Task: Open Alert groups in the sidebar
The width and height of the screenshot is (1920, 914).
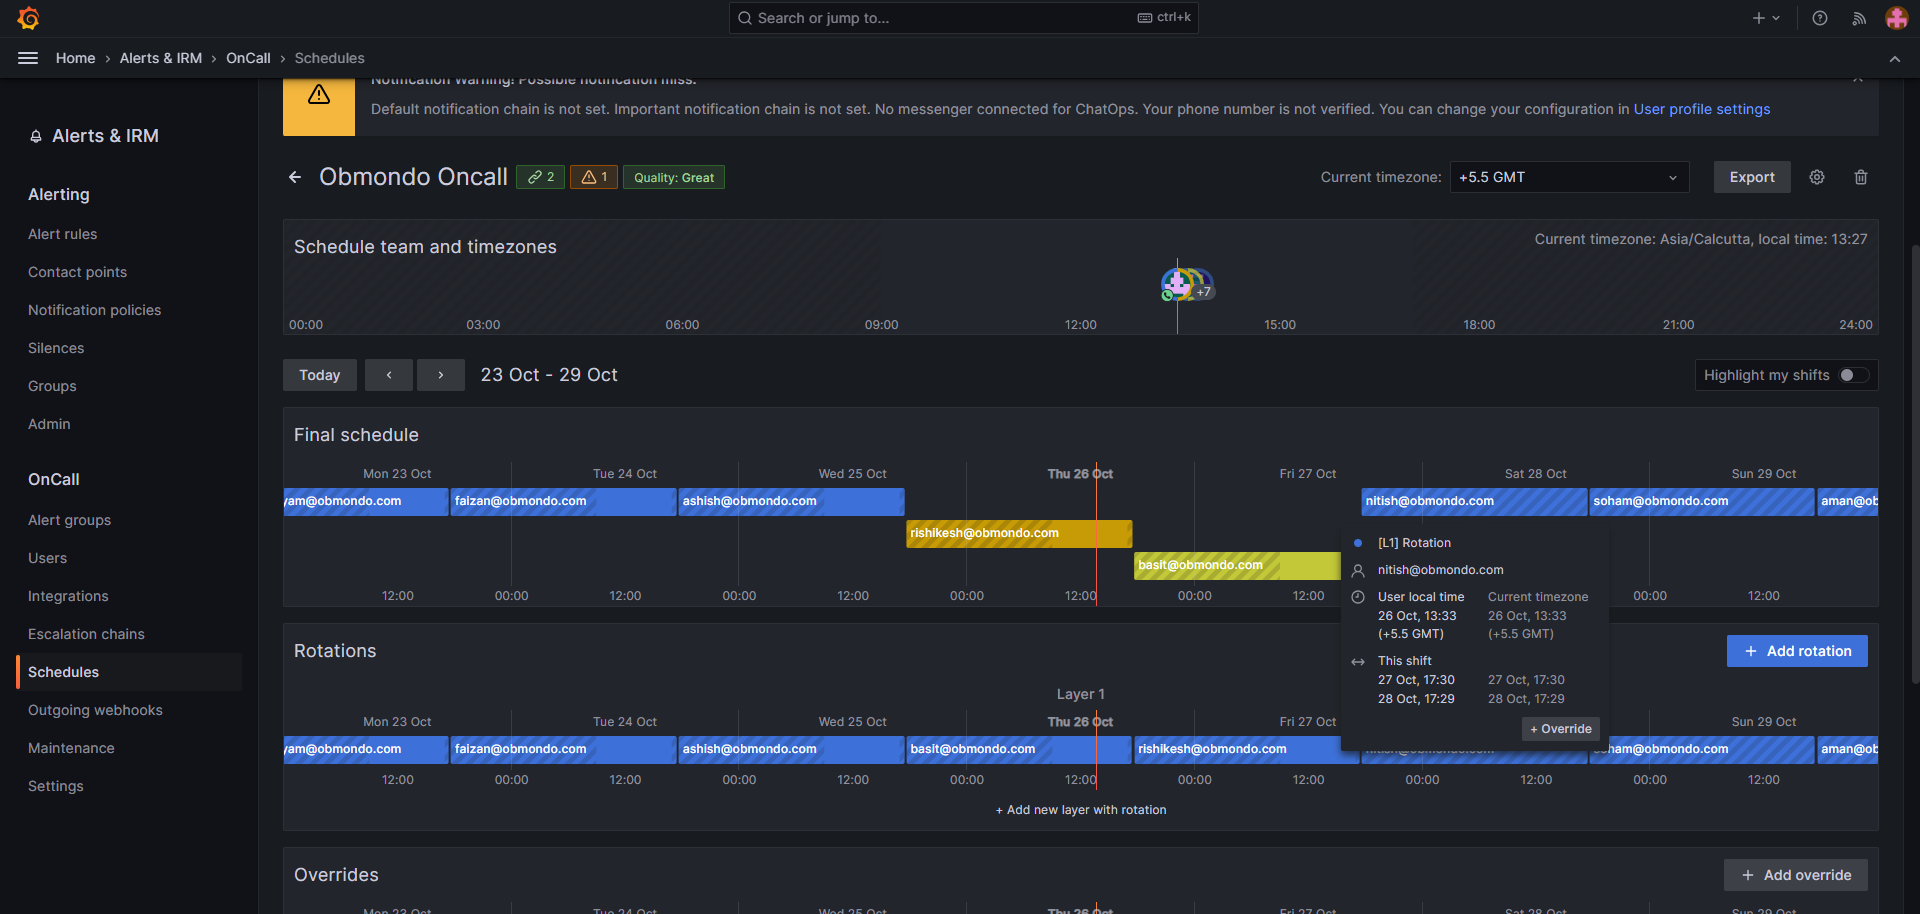Action: pyautogui.click(x=70, y=520)
